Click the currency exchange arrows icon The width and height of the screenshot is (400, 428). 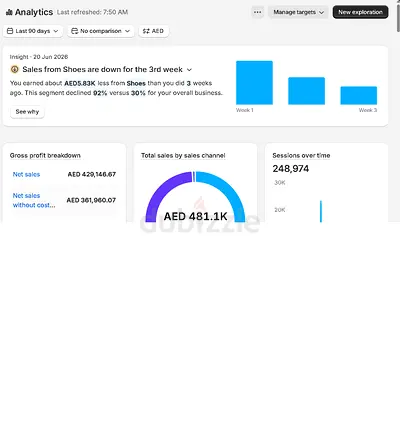(x=146, y=31)
